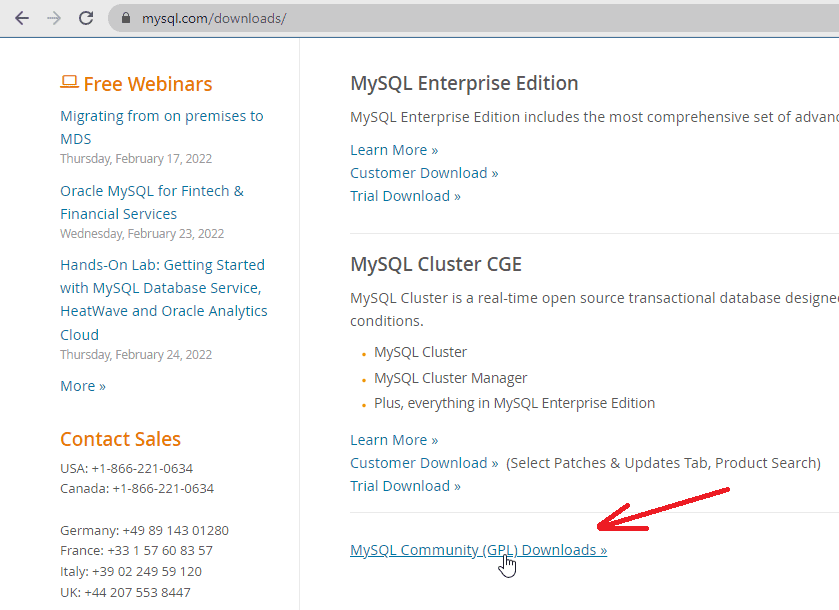Open Oracle MySQL for Fintech webinar
Image resolution: width=839 pixels, height=610 pixels.
click(152, 202)
